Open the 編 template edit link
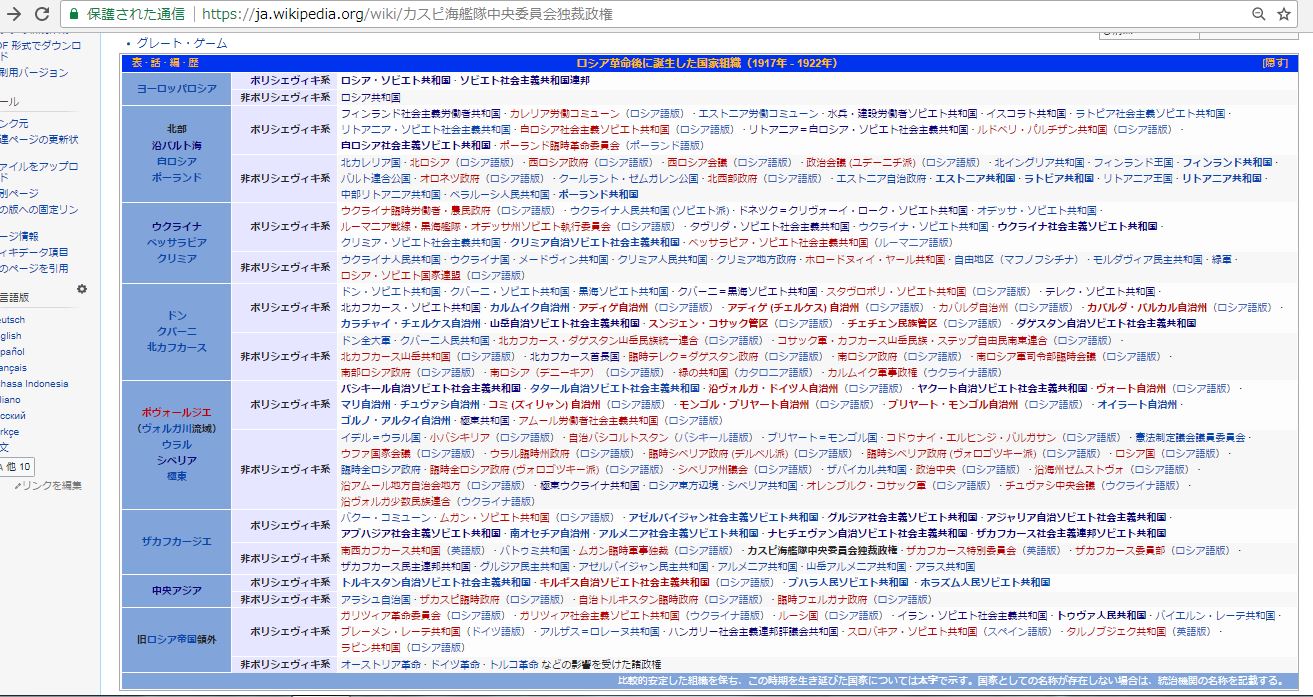This screenshot has height=697, width=1313. point(174,63)
